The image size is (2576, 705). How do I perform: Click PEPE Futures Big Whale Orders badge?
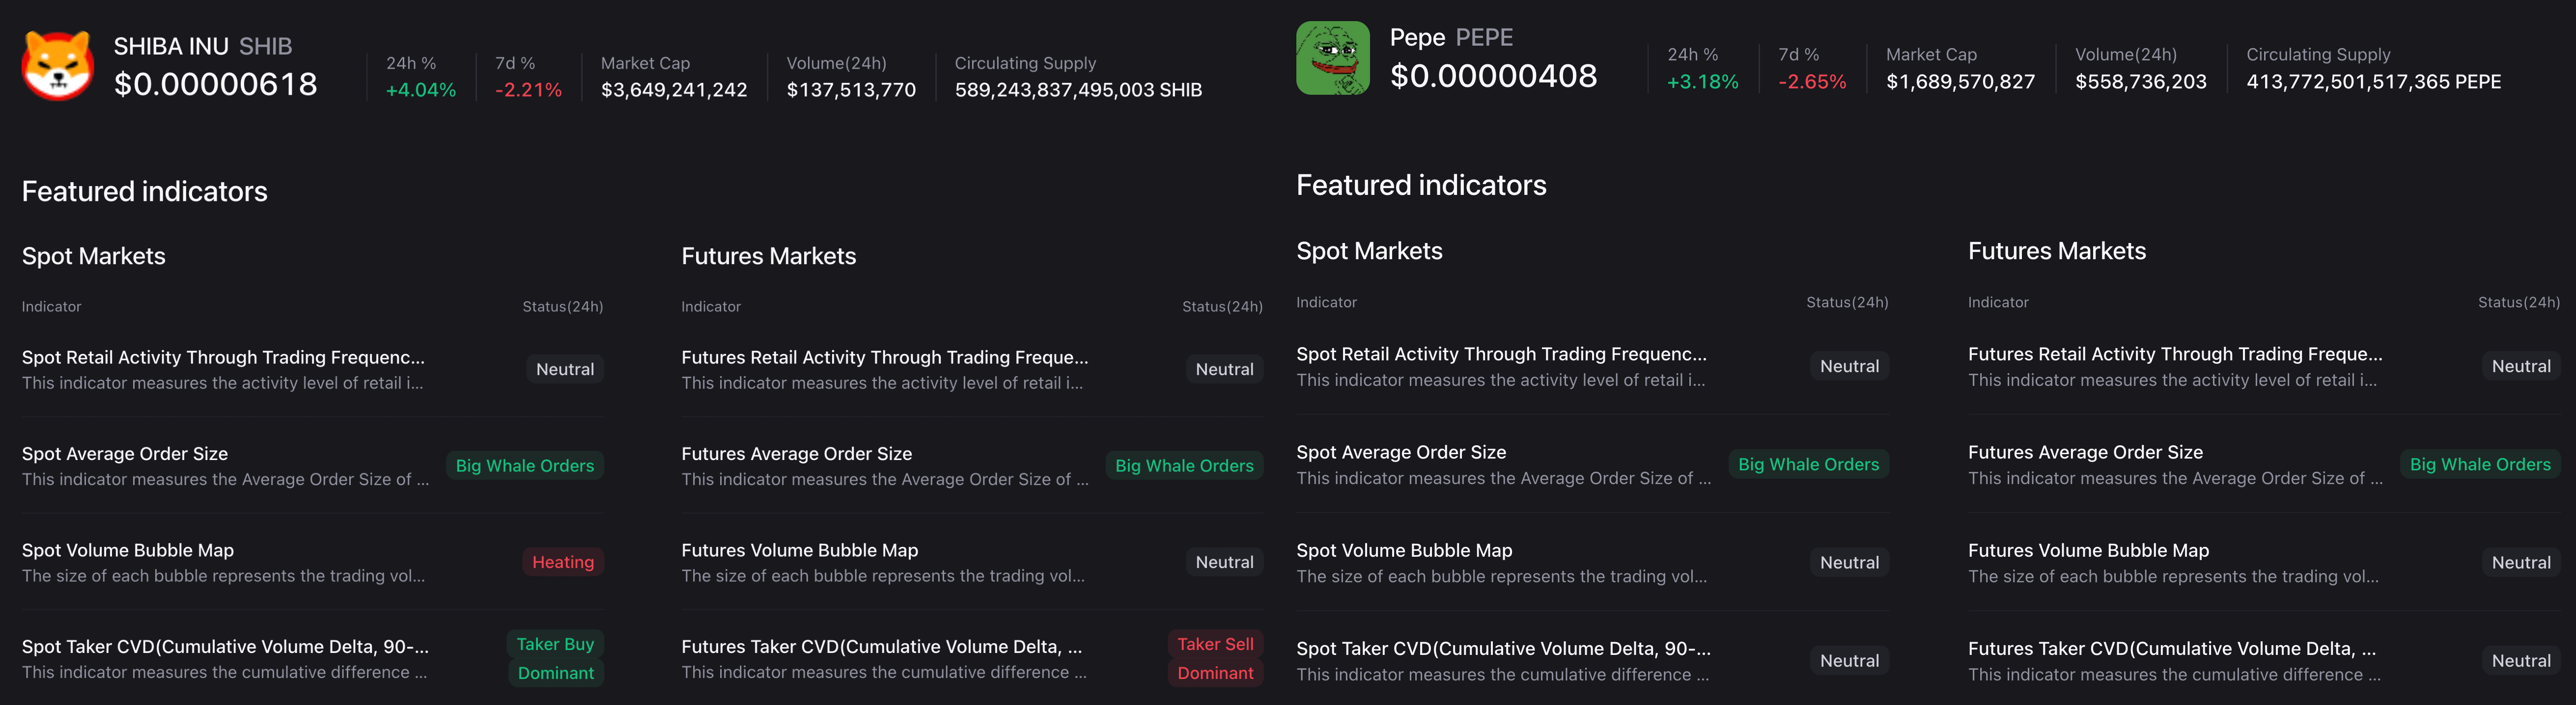[x=2479, y=464]
